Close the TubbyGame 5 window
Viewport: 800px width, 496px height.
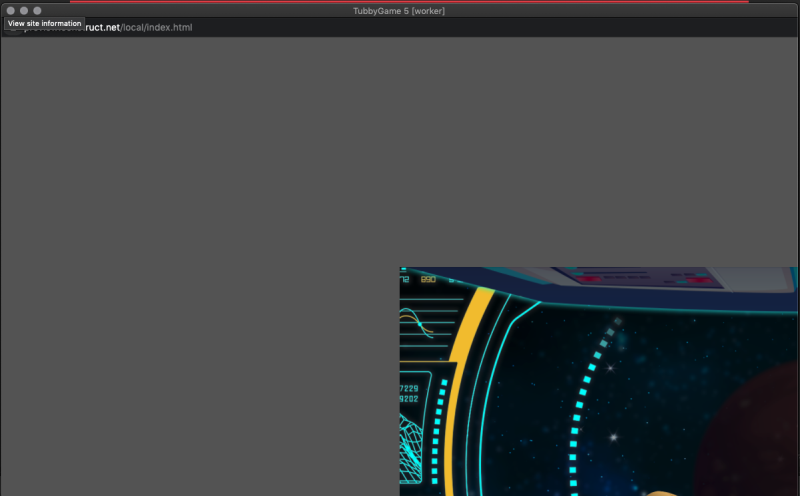click(11, 11)
